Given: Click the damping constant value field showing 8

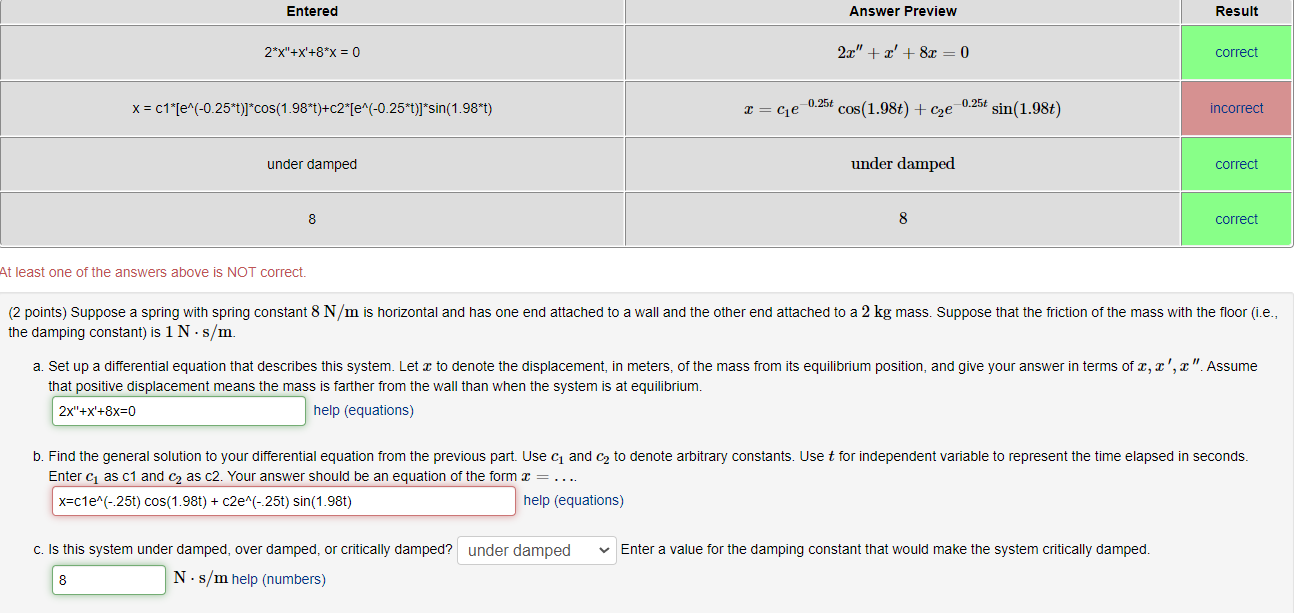Looking at the screenshot, I should click(108, 579).
